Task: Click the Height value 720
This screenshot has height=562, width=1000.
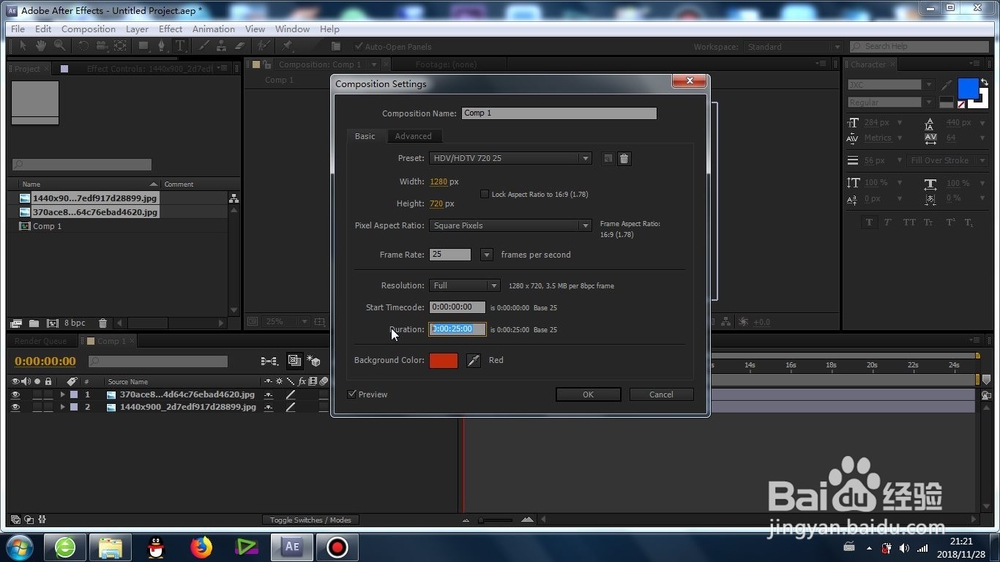Action: (x=436, y=203)
